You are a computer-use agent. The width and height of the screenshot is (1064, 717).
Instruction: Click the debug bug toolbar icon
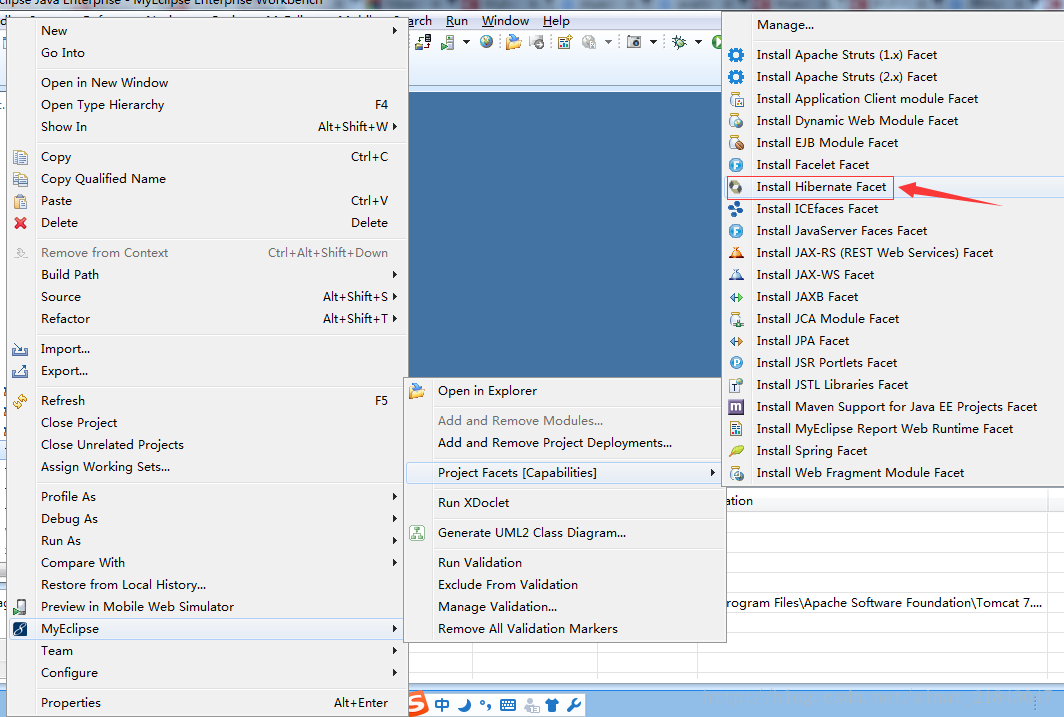[x=679, y=42]
